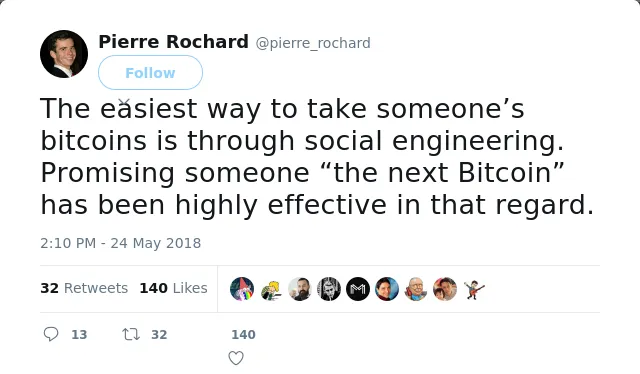Screen dimensions: 640x374
Task: Open the @pierre_rochard handle link
Action: point(313,43)
